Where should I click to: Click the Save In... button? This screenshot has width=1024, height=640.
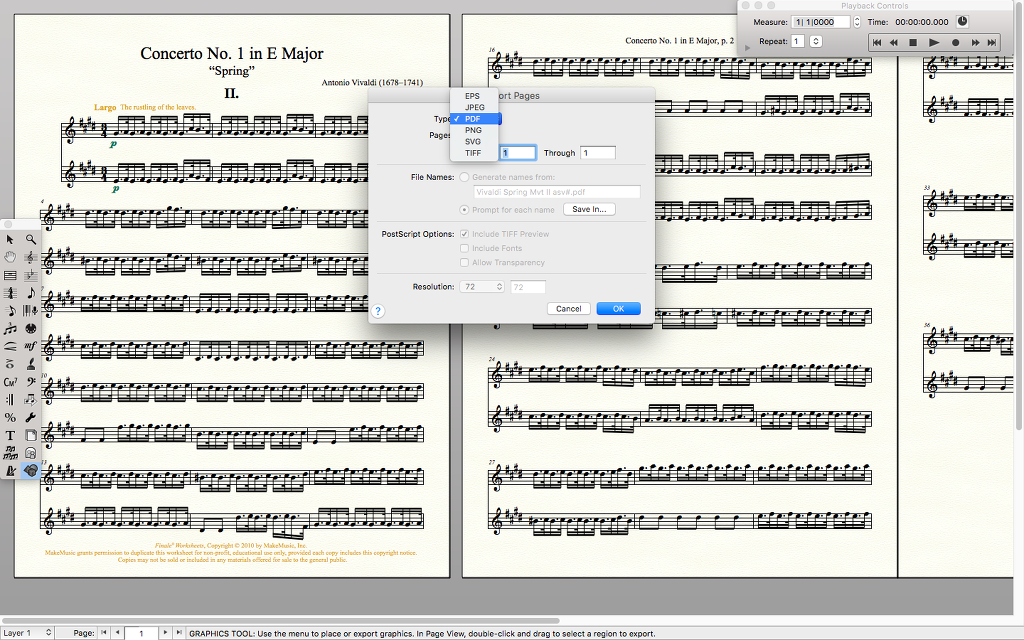point(589,209)
